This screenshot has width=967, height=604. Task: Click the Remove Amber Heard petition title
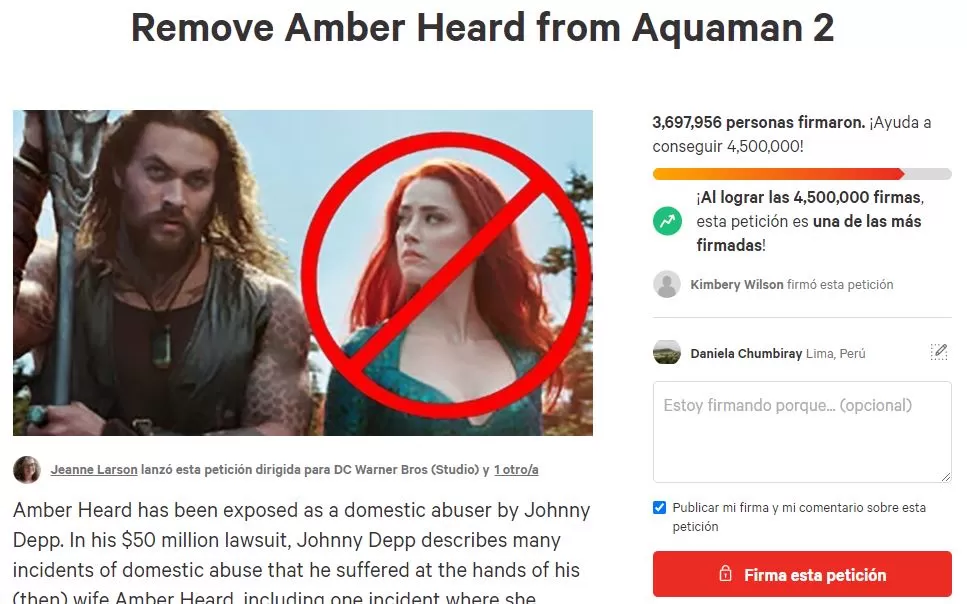(483, 28)
